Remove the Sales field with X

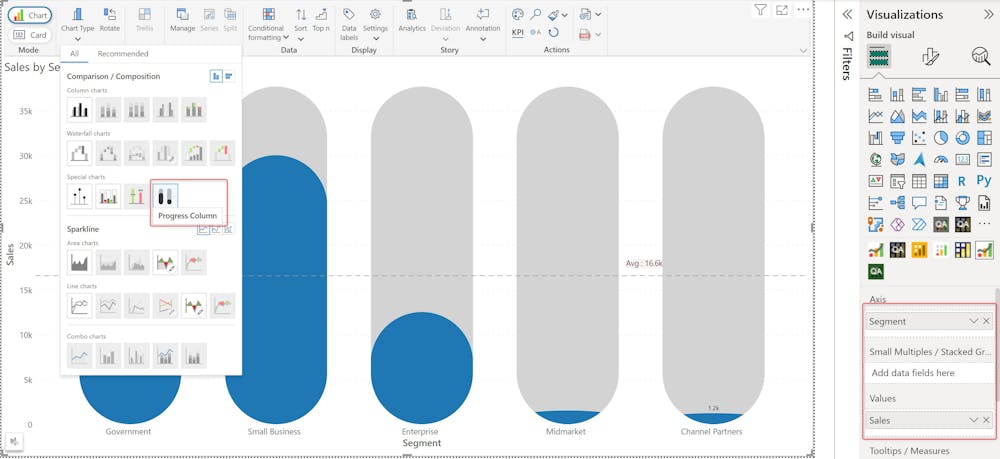986,420
